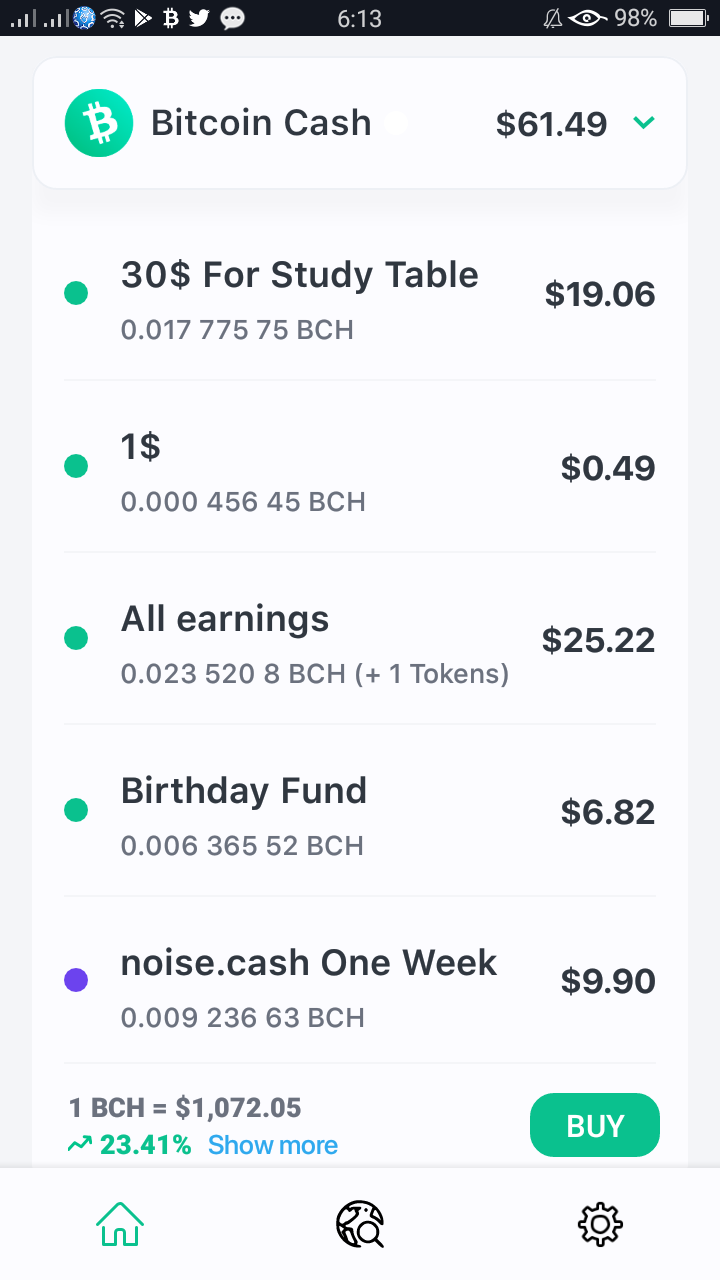Tap the Bitcoin Cash logo icon
Viewport: 720px width, 1280px height.
99,123
